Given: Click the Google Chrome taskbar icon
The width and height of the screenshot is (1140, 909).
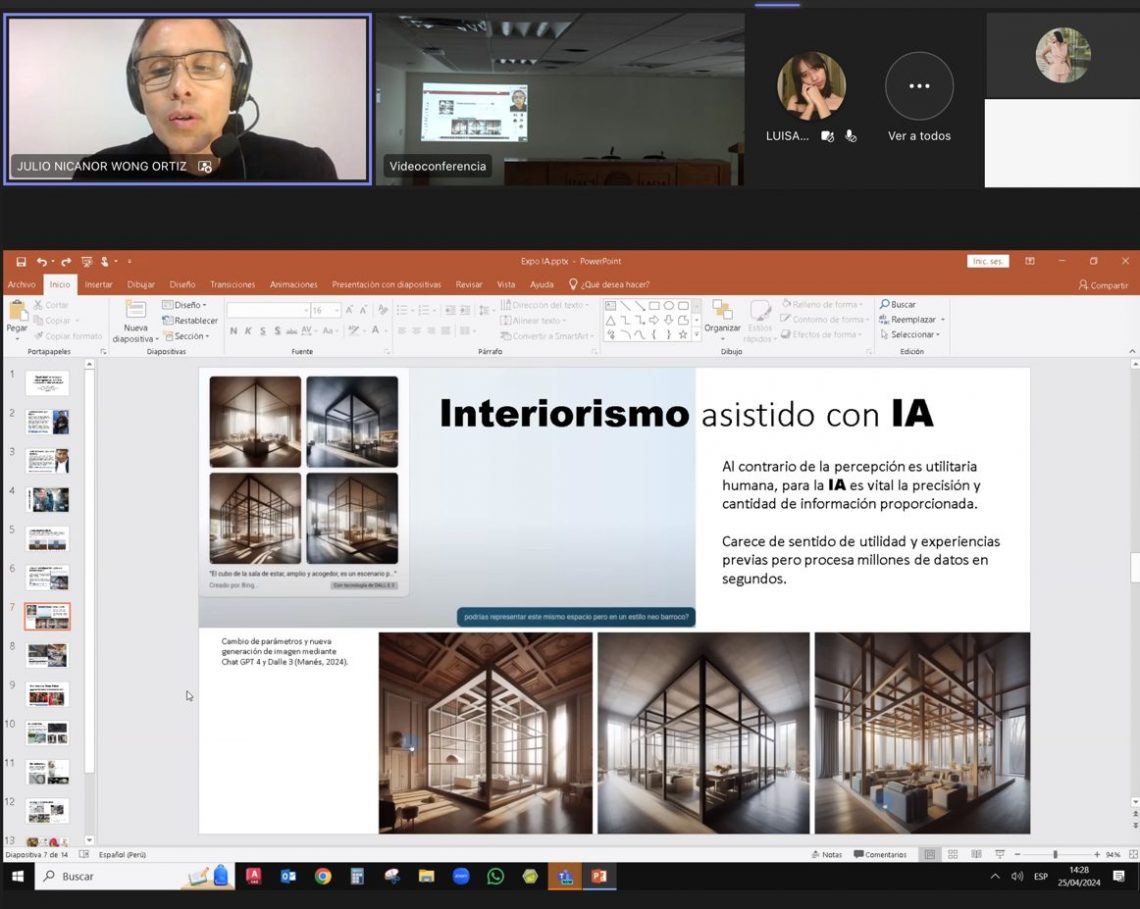Looking at the screenshot, I should click(x=323, y=877).
